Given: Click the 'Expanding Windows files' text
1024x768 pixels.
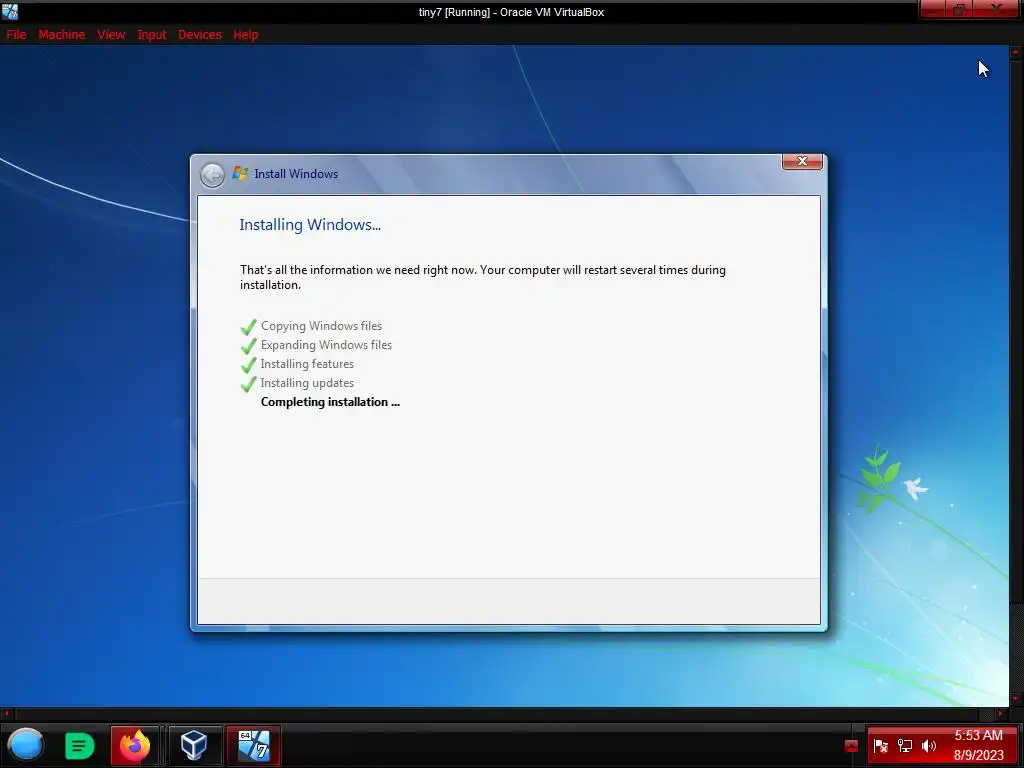Looking at the screenshot, I should [x=327, y=345].
